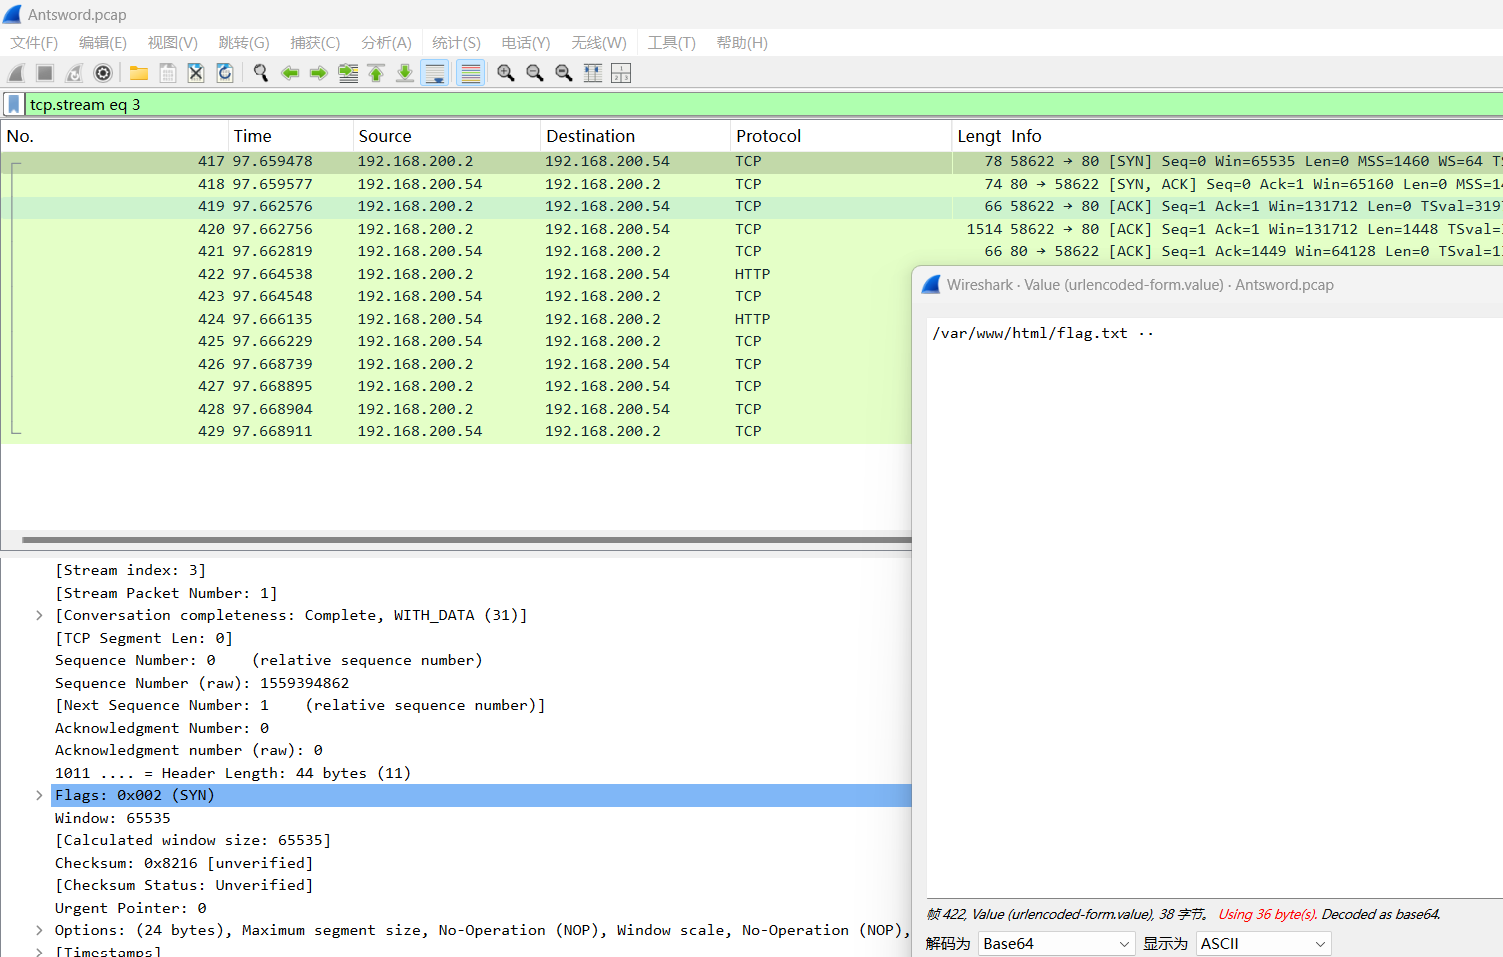Viewport: 1503px width, 957px height.
Task: Open capture options gear icon
Action: click(103, 73)
